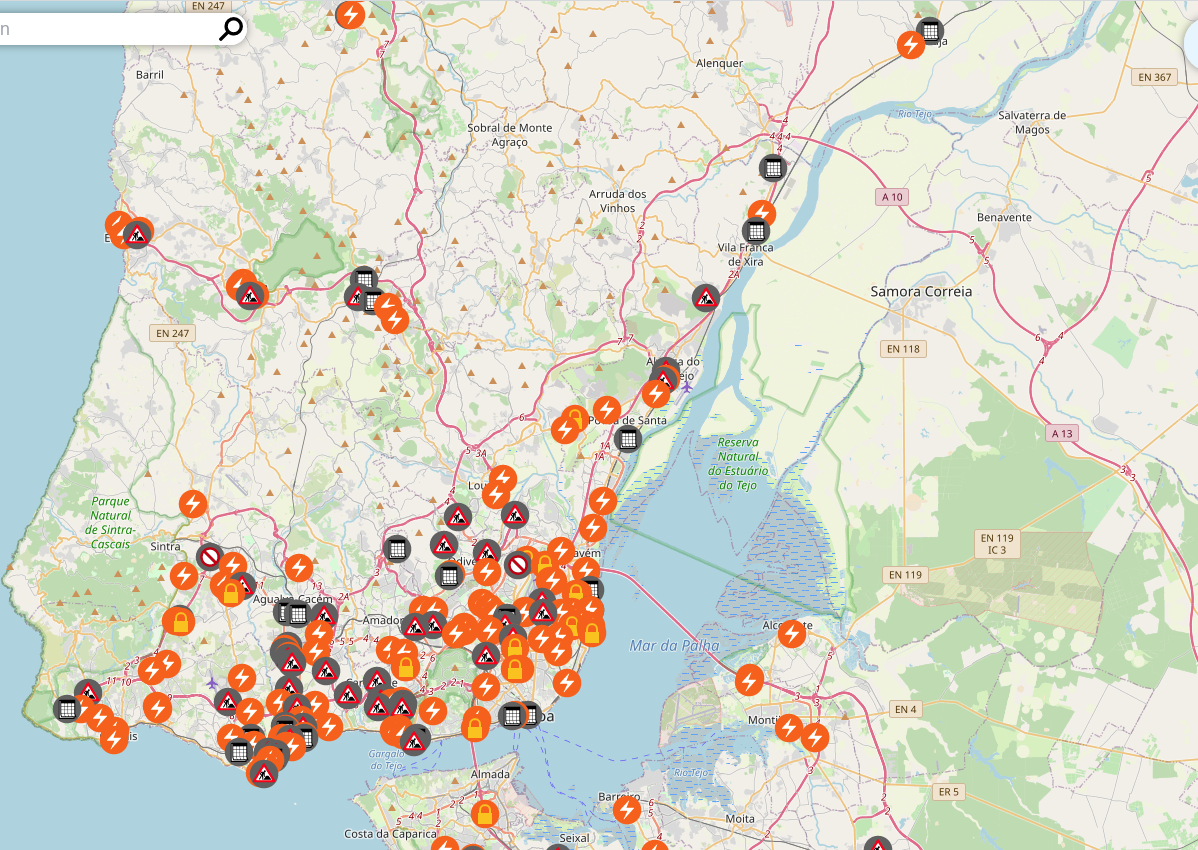Select the roadworks marker south of Vila Franca de Xira
This screenshot has height=850, width=1198.
point(706,297)
